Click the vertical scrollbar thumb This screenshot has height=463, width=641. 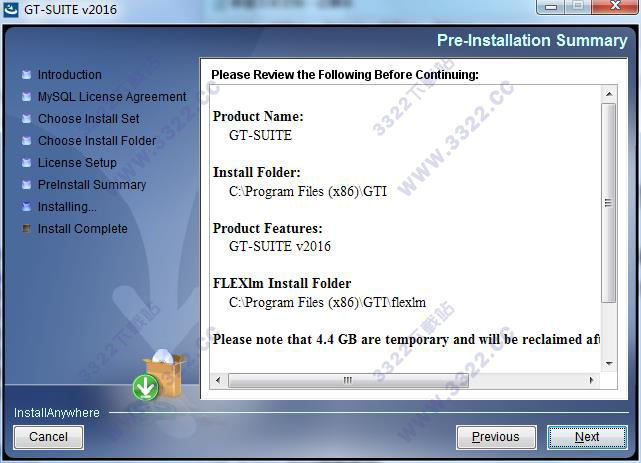pos(609,203)
